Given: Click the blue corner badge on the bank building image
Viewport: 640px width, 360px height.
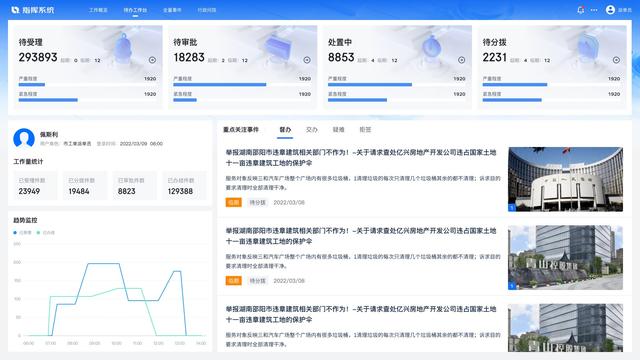Looking at the screenshot, I should (511, 208).
